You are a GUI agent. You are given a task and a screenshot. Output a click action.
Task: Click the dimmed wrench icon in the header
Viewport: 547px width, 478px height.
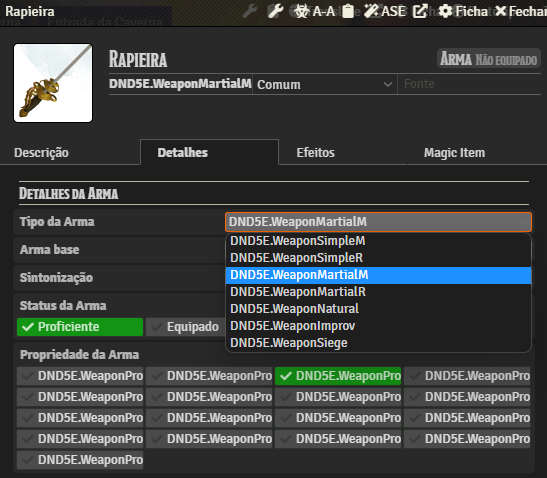[x=250, y=12]
